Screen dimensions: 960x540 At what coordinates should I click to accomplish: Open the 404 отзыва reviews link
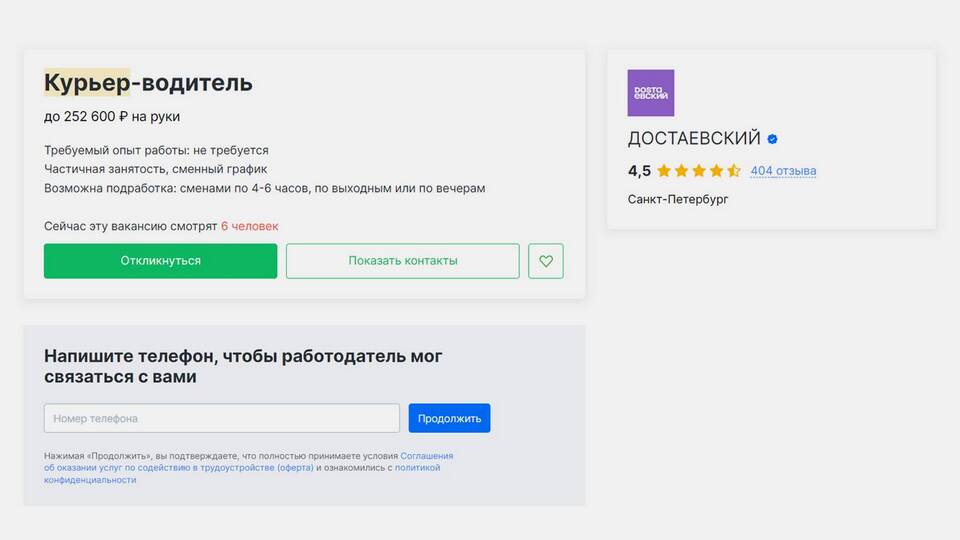coord(783,171)
